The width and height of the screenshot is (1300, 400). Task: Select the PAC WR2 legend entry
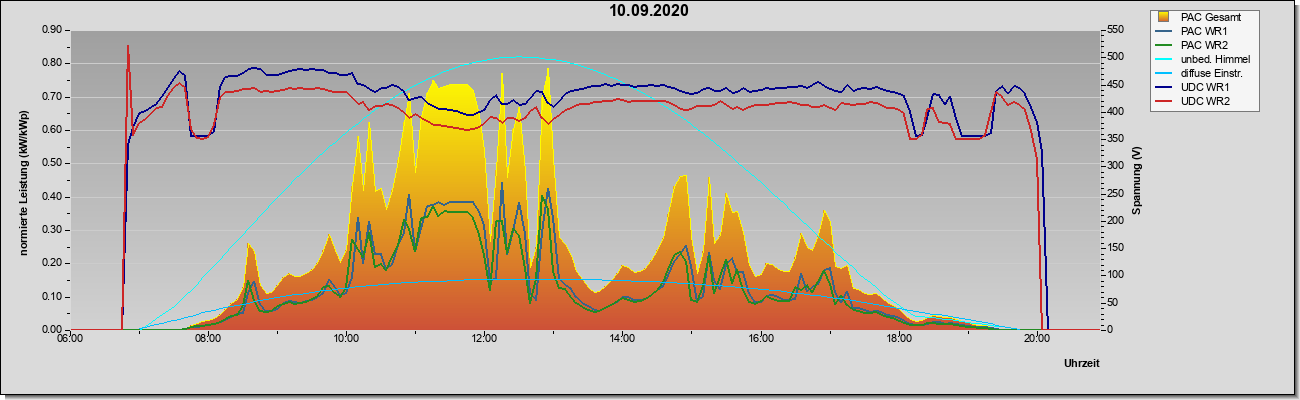pos(1204,45)
